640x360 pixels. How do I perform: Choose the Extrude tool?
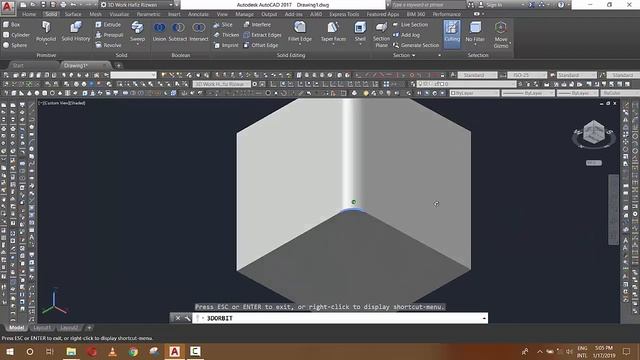click(108, 24)
